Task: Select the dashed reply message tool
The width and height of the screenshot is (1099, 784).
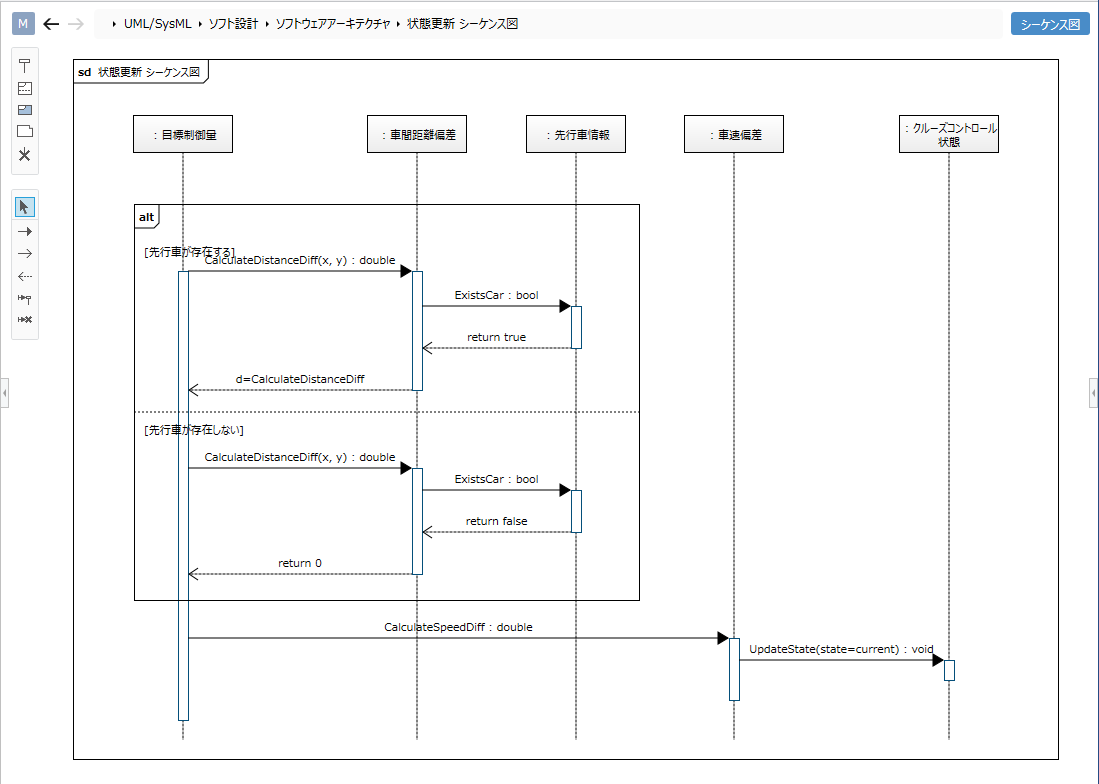Action: 25,276
